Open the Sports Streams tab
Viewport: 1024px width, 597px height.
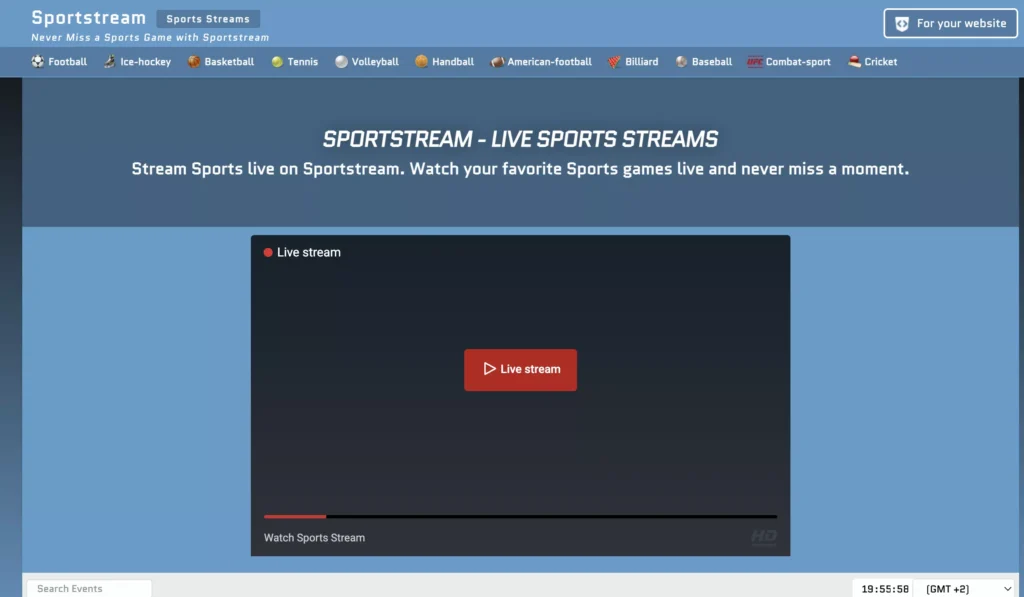tap(208, 19)
